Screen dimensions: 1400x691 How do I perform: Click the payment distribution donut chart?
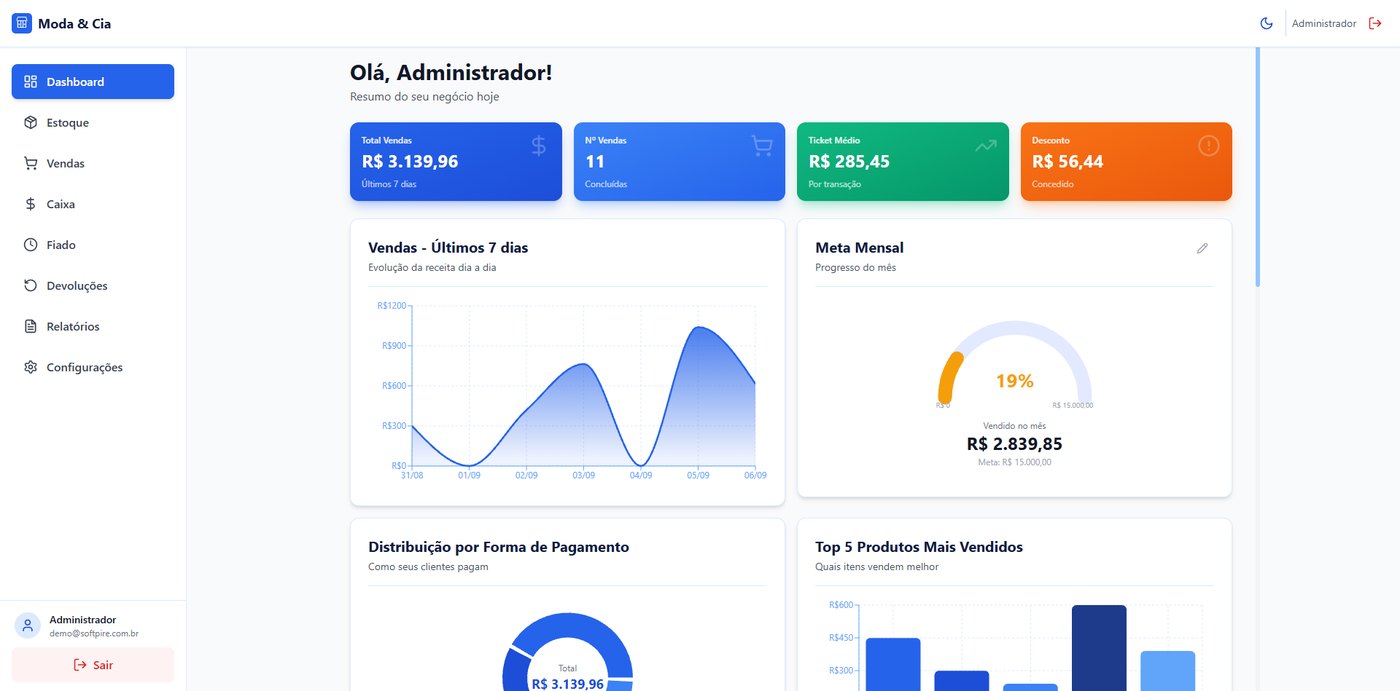pos(567,652)
